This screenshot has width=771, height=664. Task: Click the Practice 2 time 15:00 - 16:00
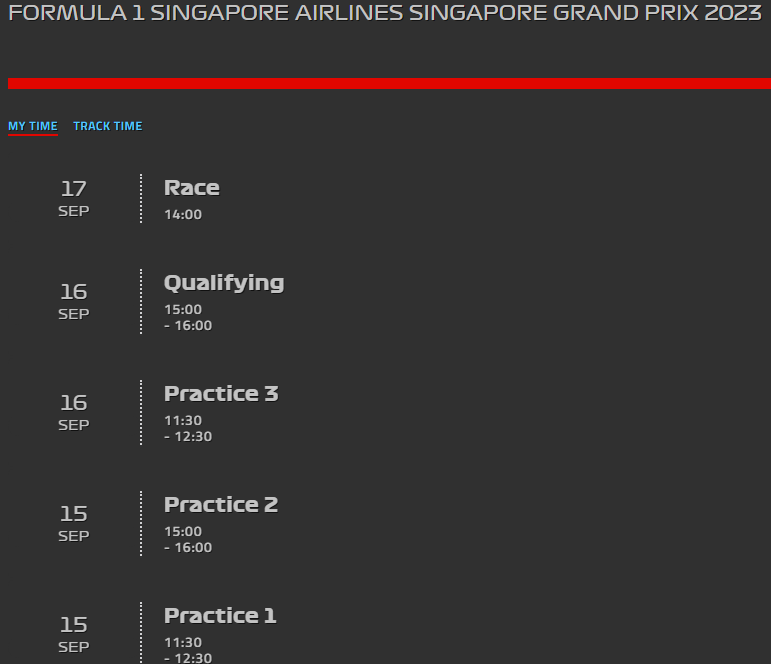point(188,540)
